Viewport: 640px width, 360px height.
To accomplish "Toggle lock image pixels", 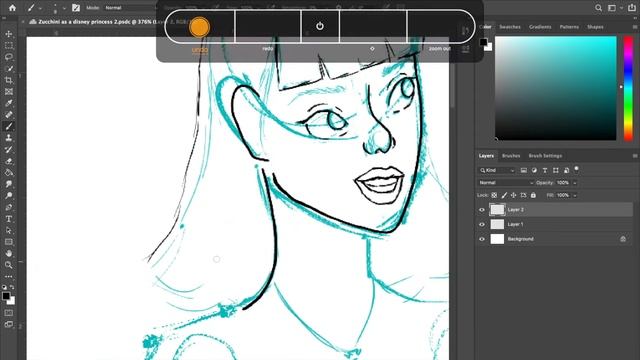I will pos(504,196).
